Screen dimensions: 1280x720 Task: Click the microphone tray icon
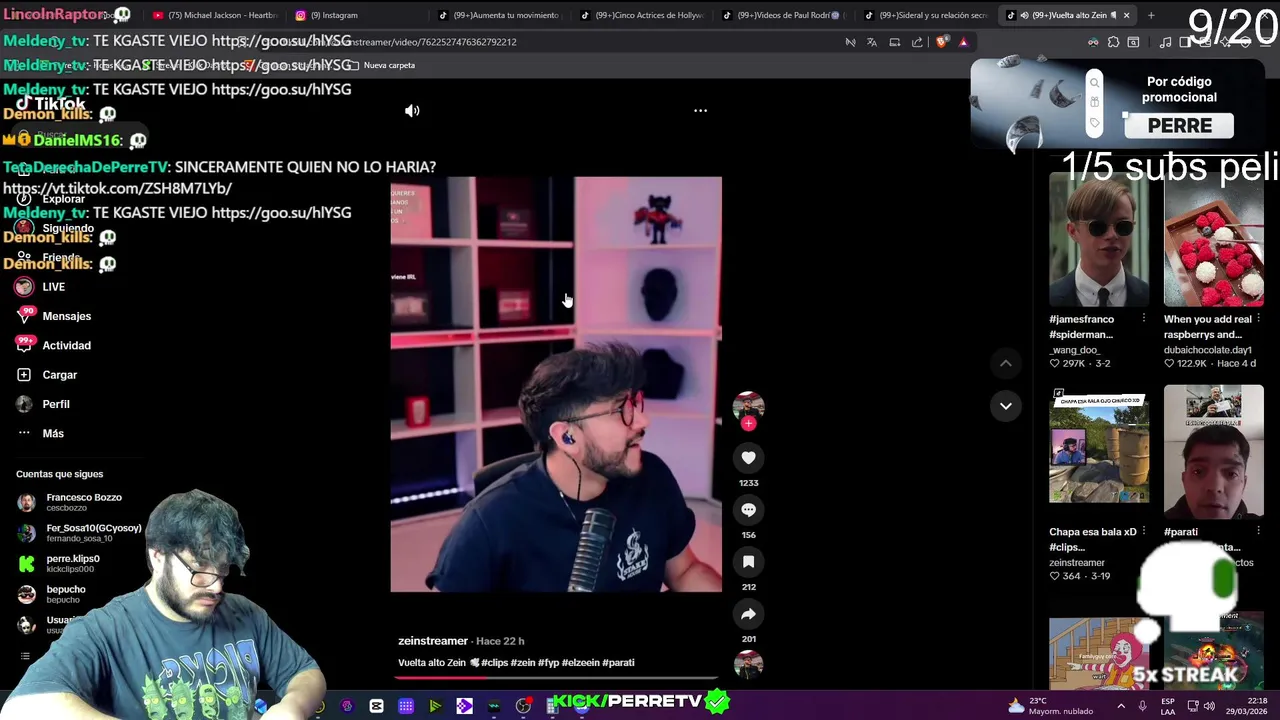1142,706
